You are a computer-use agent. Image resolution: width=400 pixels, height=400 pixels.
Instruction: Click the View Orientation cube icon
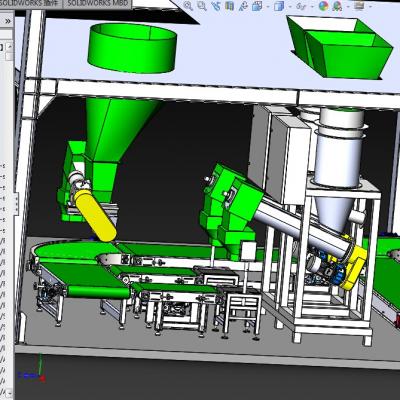click(257, 6)
